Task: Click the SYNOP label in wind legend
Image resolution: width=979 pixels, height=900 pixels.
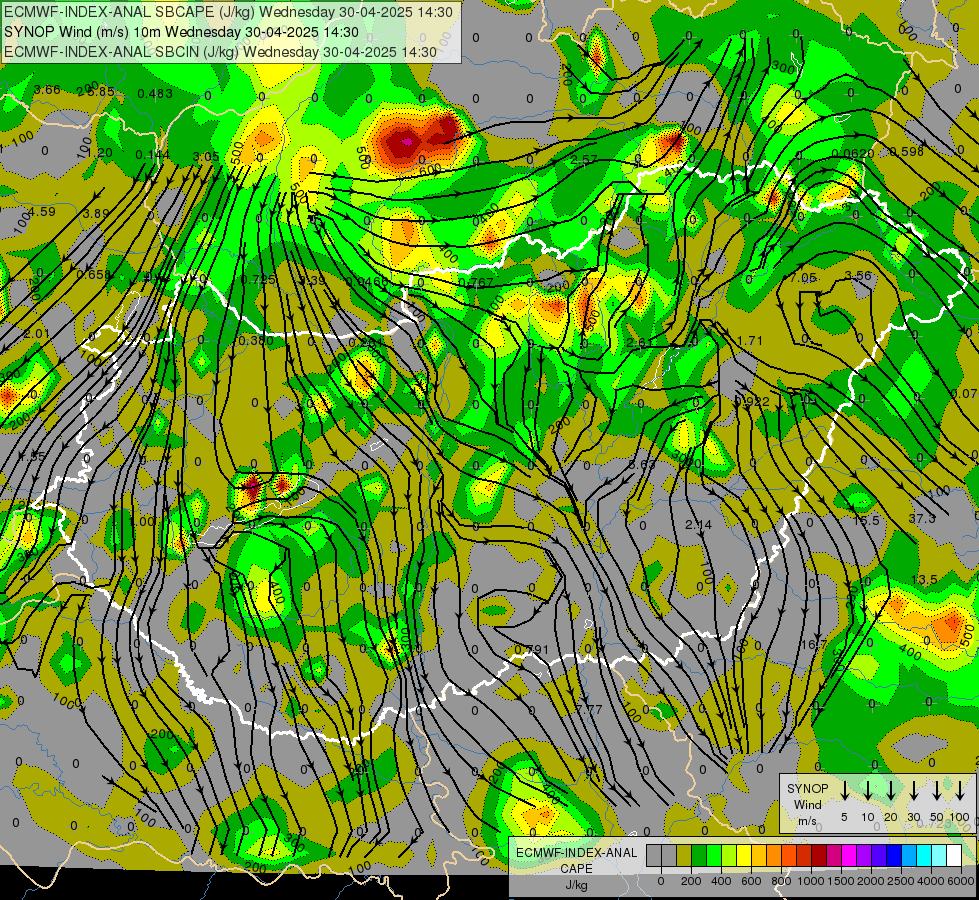Action: coord(807,788)
